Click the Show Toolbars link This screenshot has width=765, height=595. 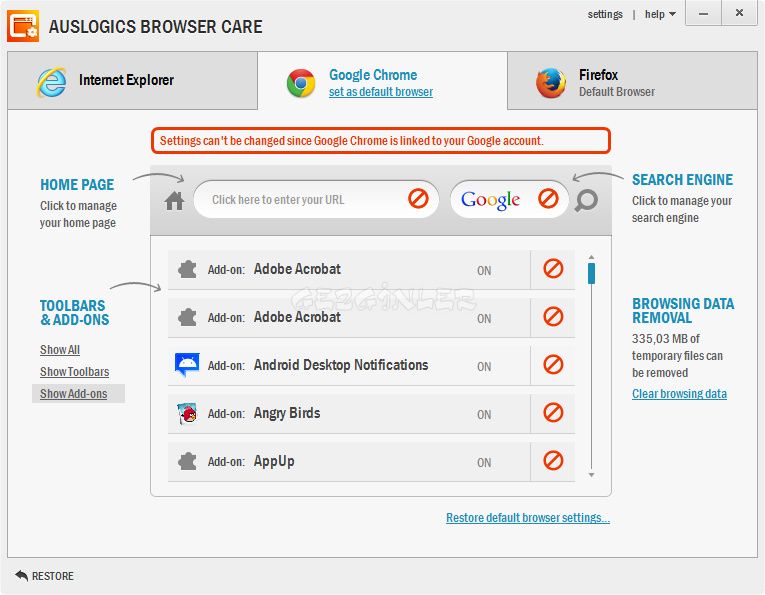coord(74,372)
